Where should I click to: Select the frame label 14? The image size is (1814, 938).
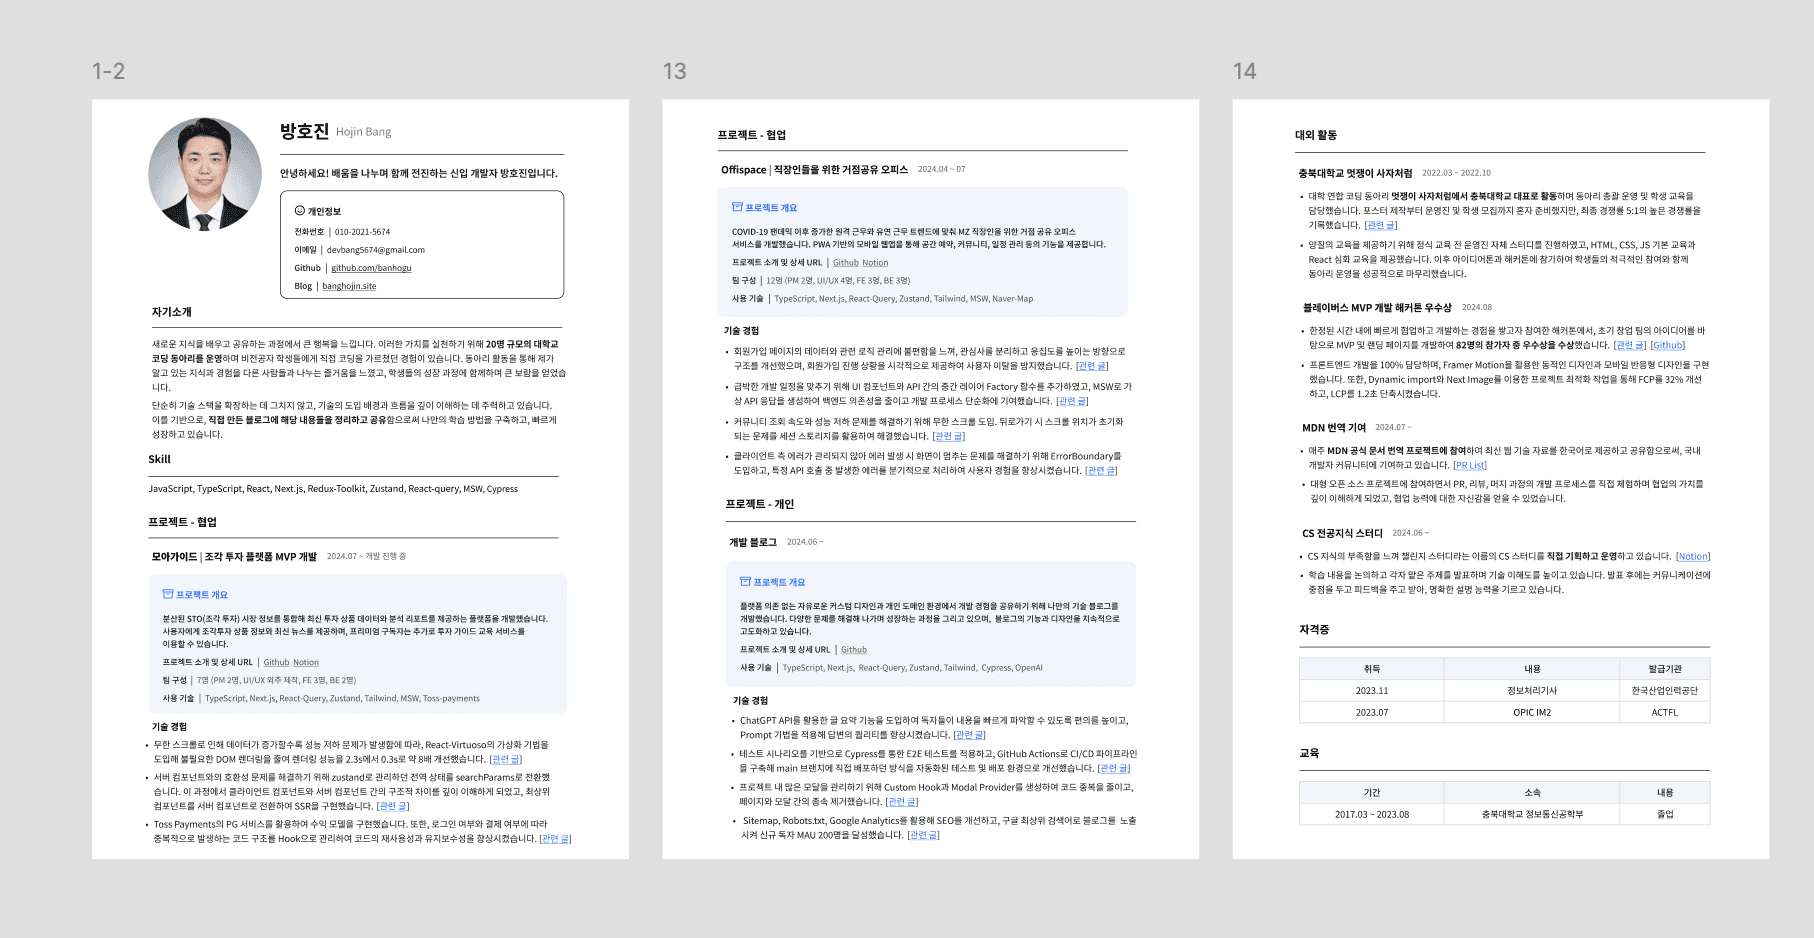click(1244, 71)
